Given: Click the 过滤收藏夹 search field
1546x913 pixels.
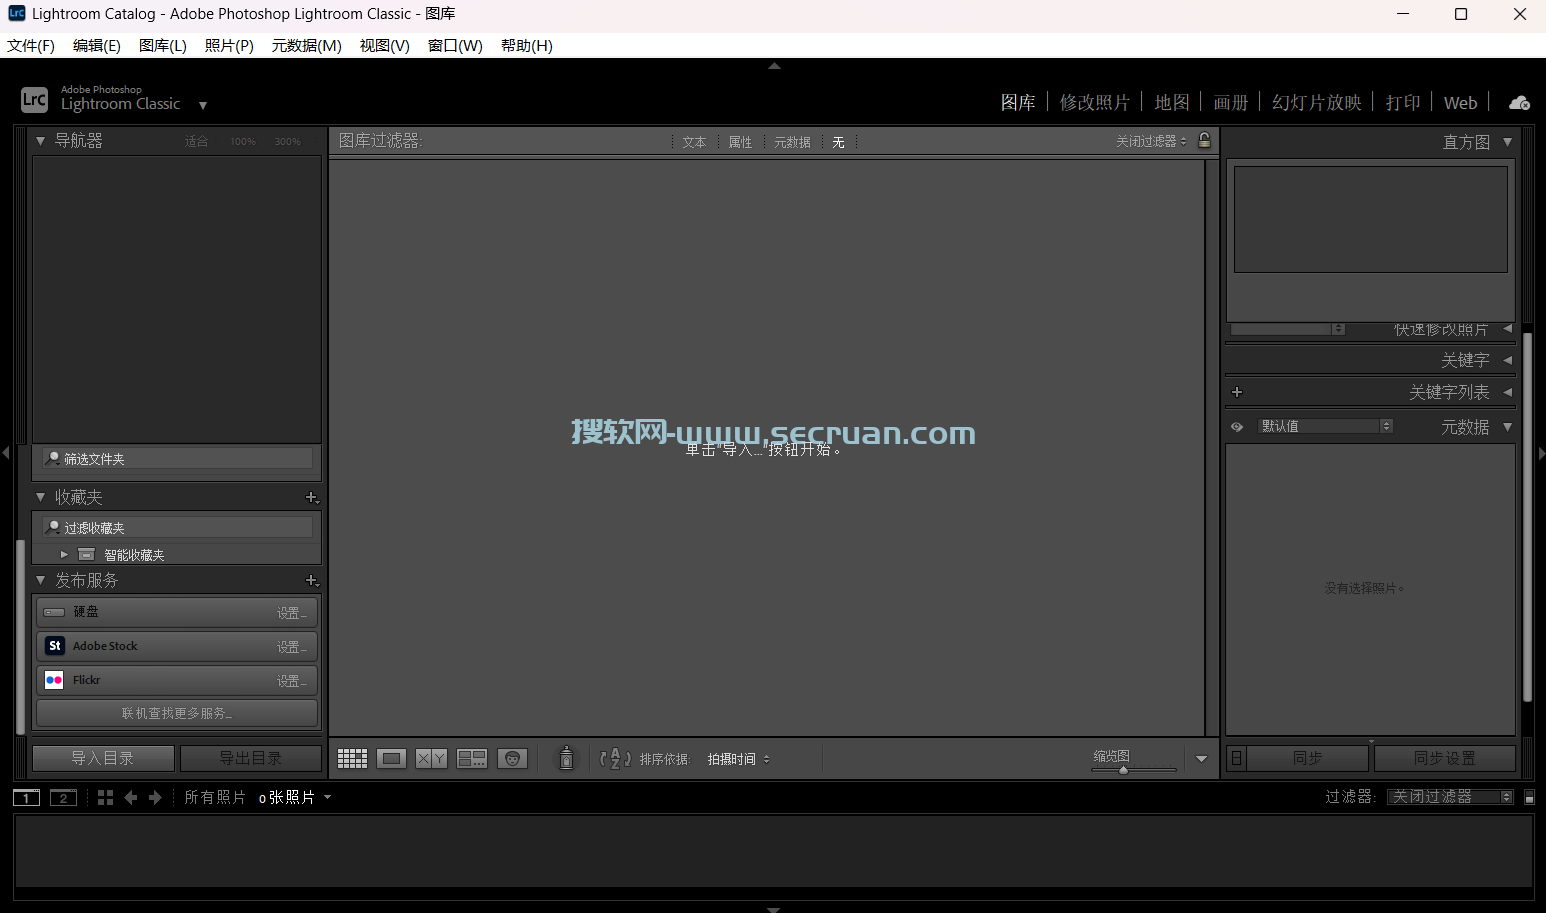Looking at the screenshot, I should point(178,528).
